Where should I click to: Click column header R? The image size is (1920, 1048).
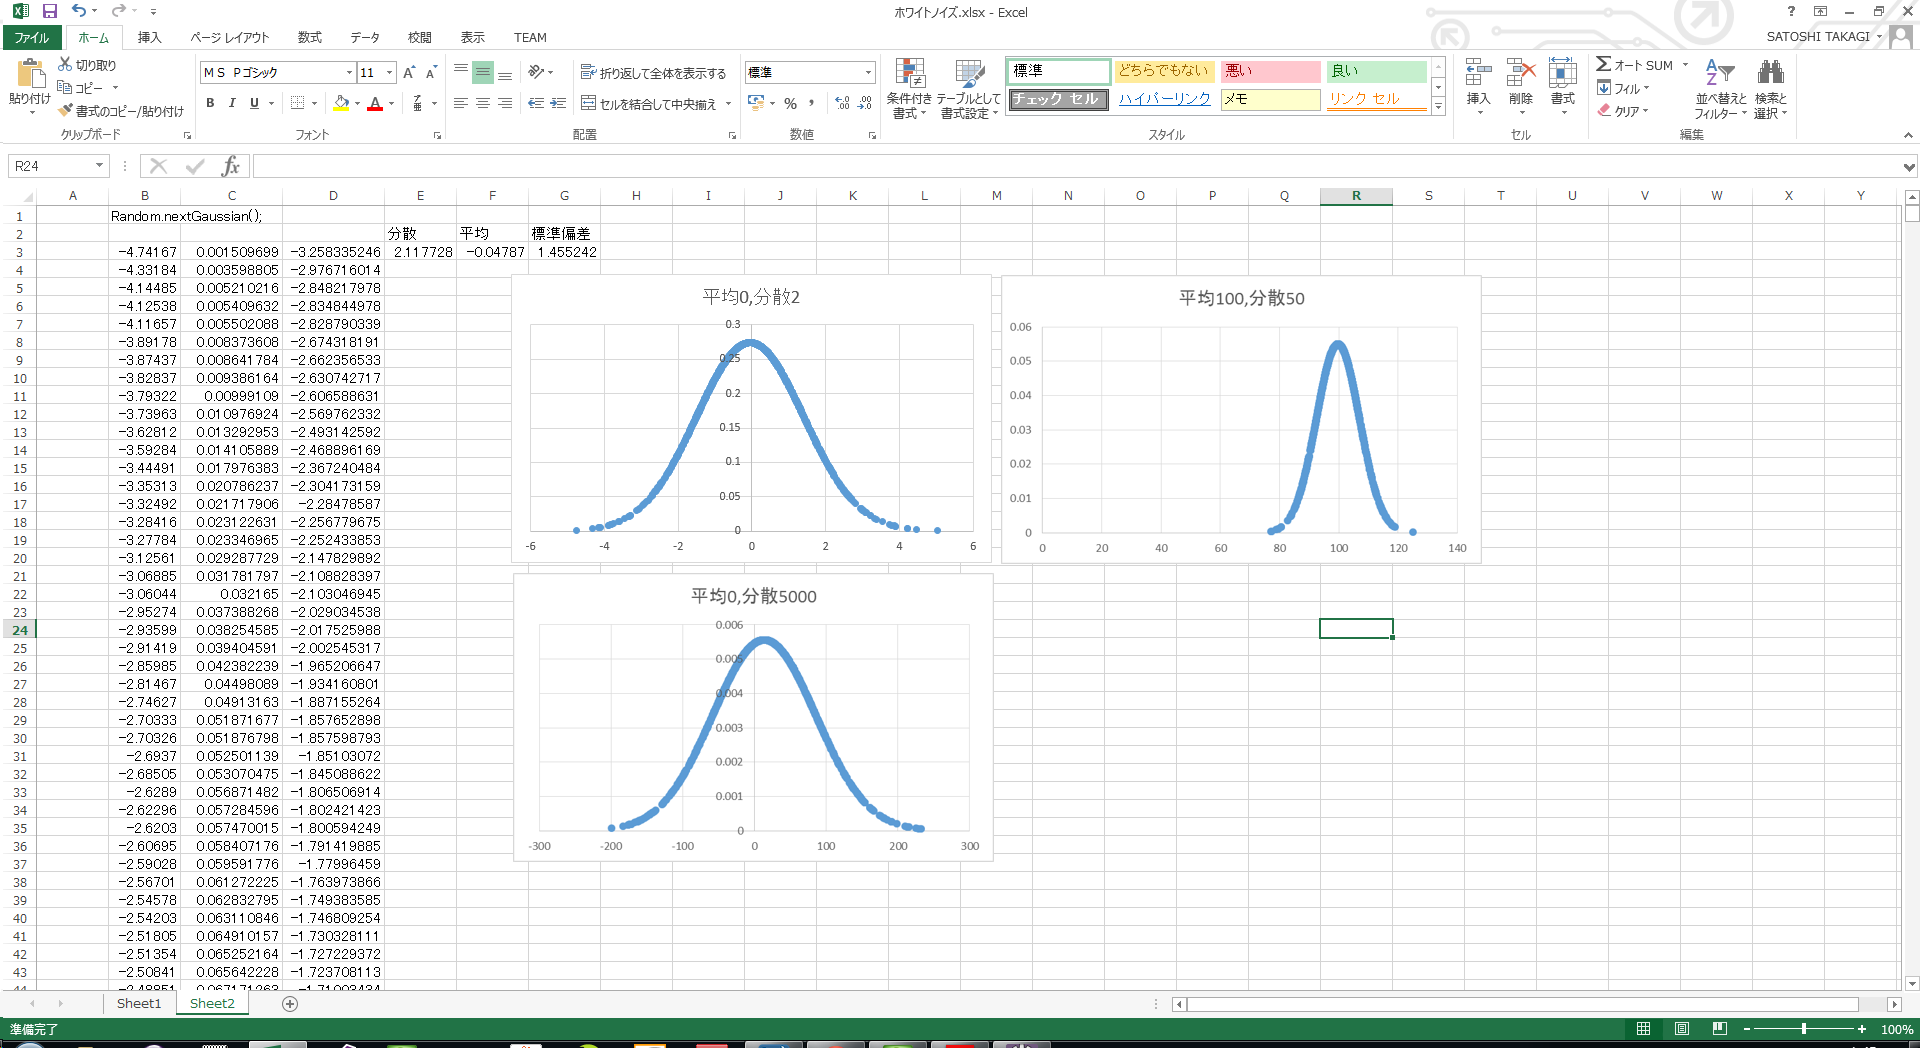tap(1356, 196)
